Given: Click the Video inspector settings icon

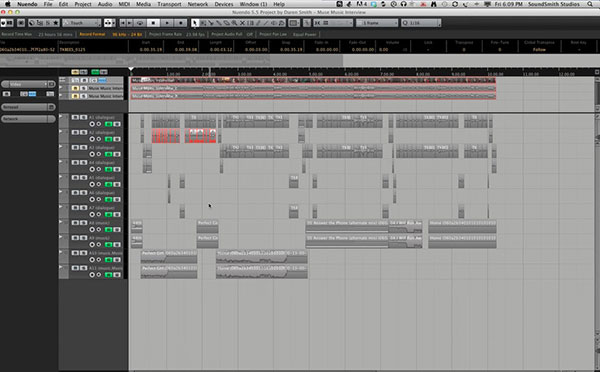Looking at the screenshot, I should [x=51, y=84].
